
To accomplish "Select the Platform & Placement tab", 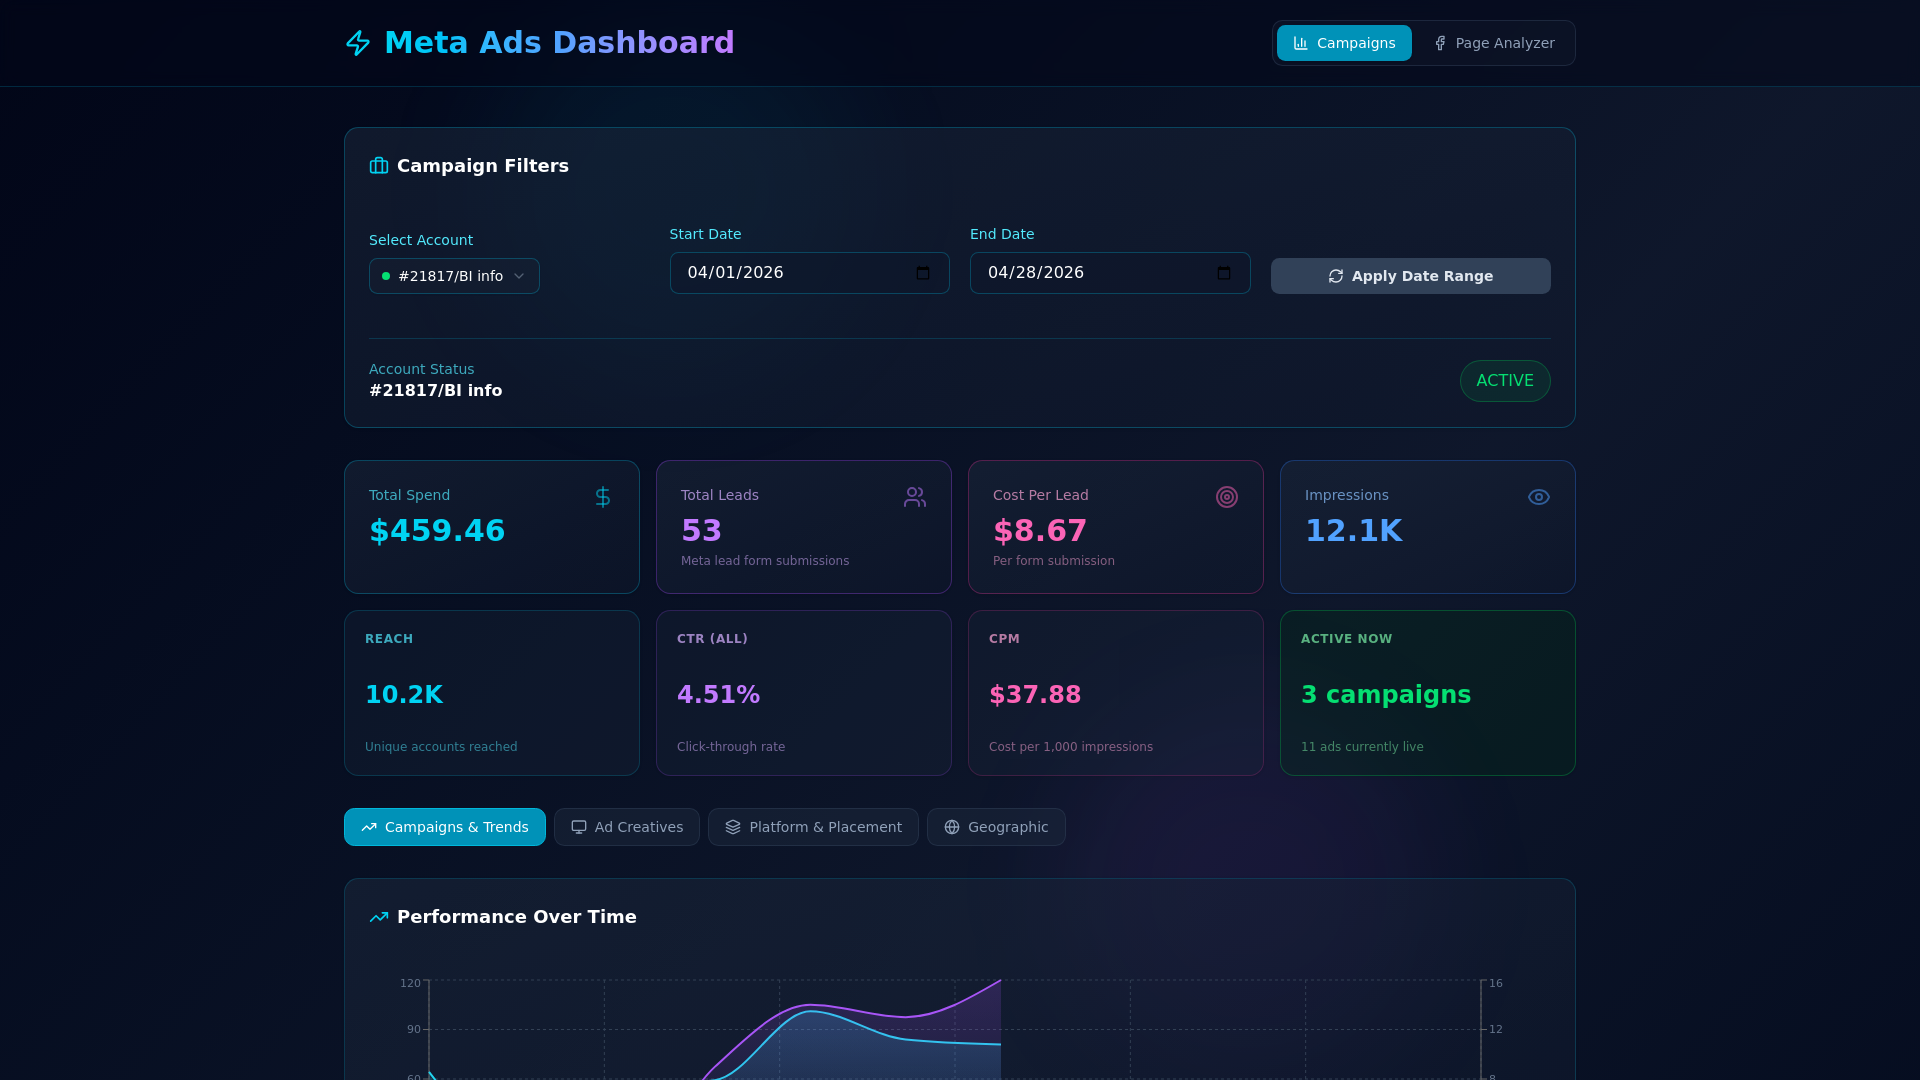I will [813, 827].
